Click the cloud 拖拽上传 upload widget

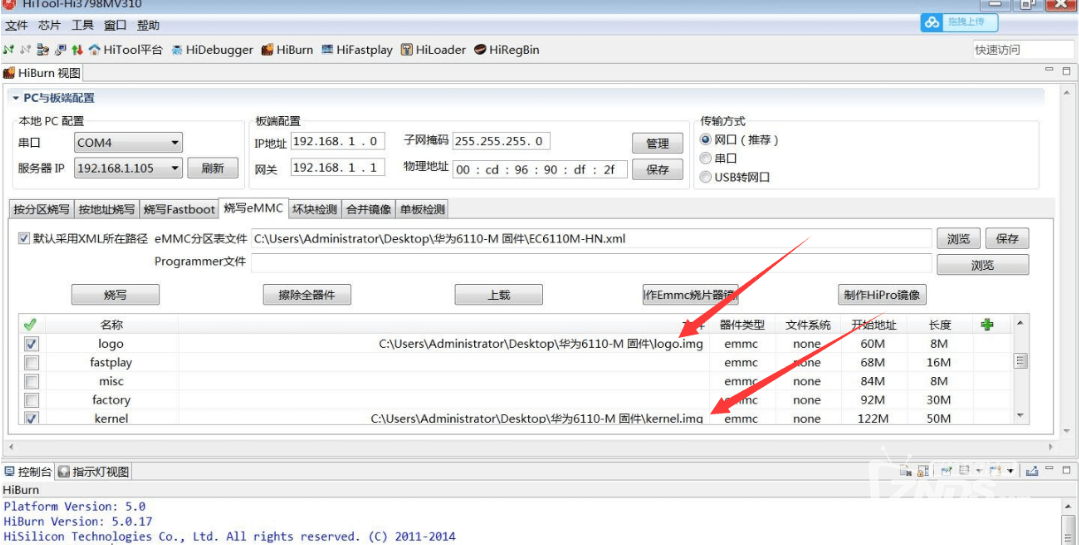(959, 22)
